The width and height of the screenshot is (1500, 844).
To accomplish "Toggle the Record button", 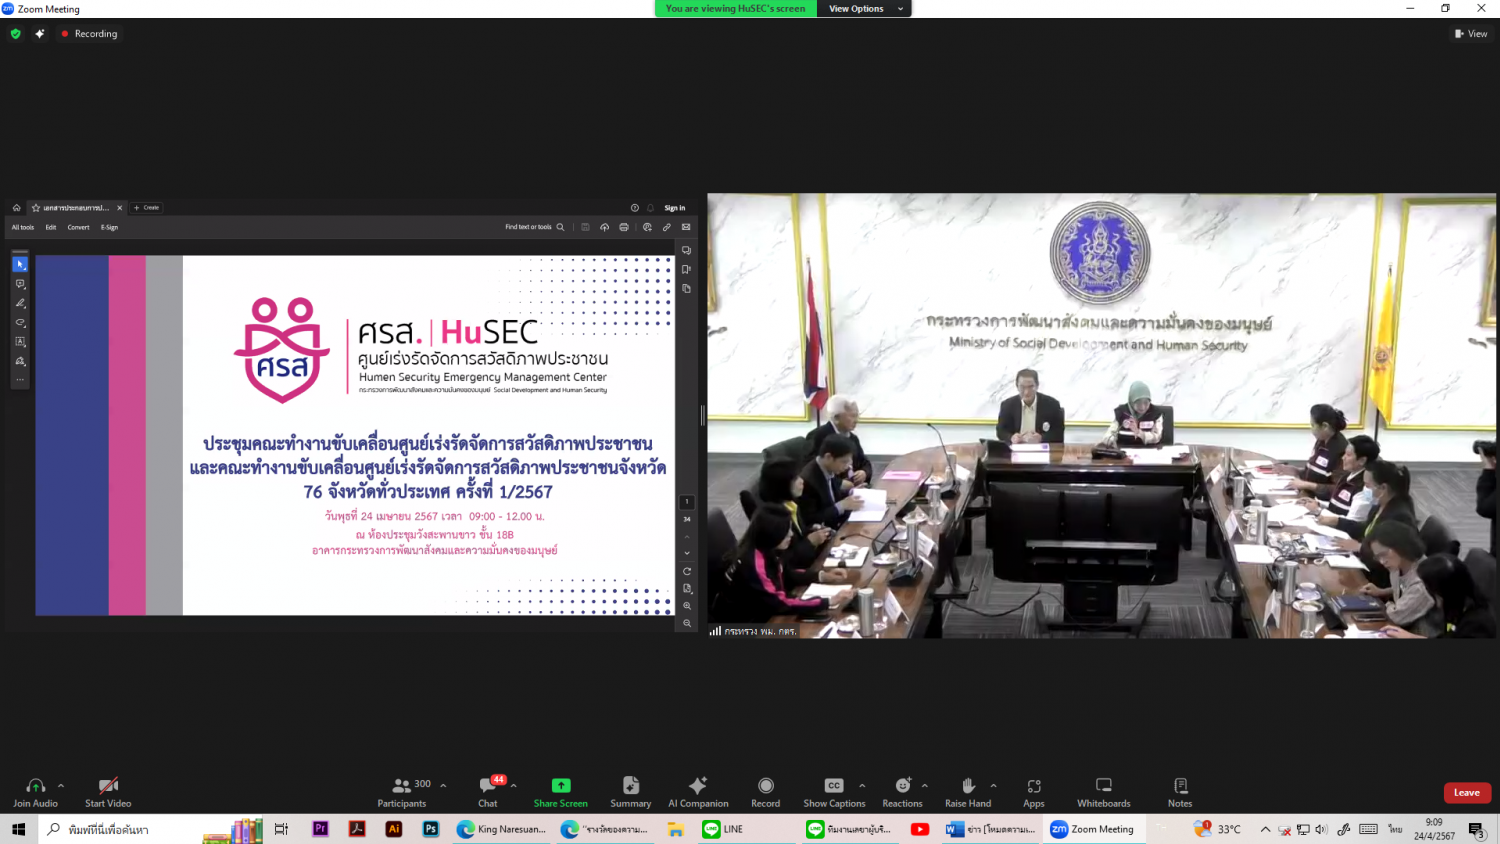I will click(766, 792).
